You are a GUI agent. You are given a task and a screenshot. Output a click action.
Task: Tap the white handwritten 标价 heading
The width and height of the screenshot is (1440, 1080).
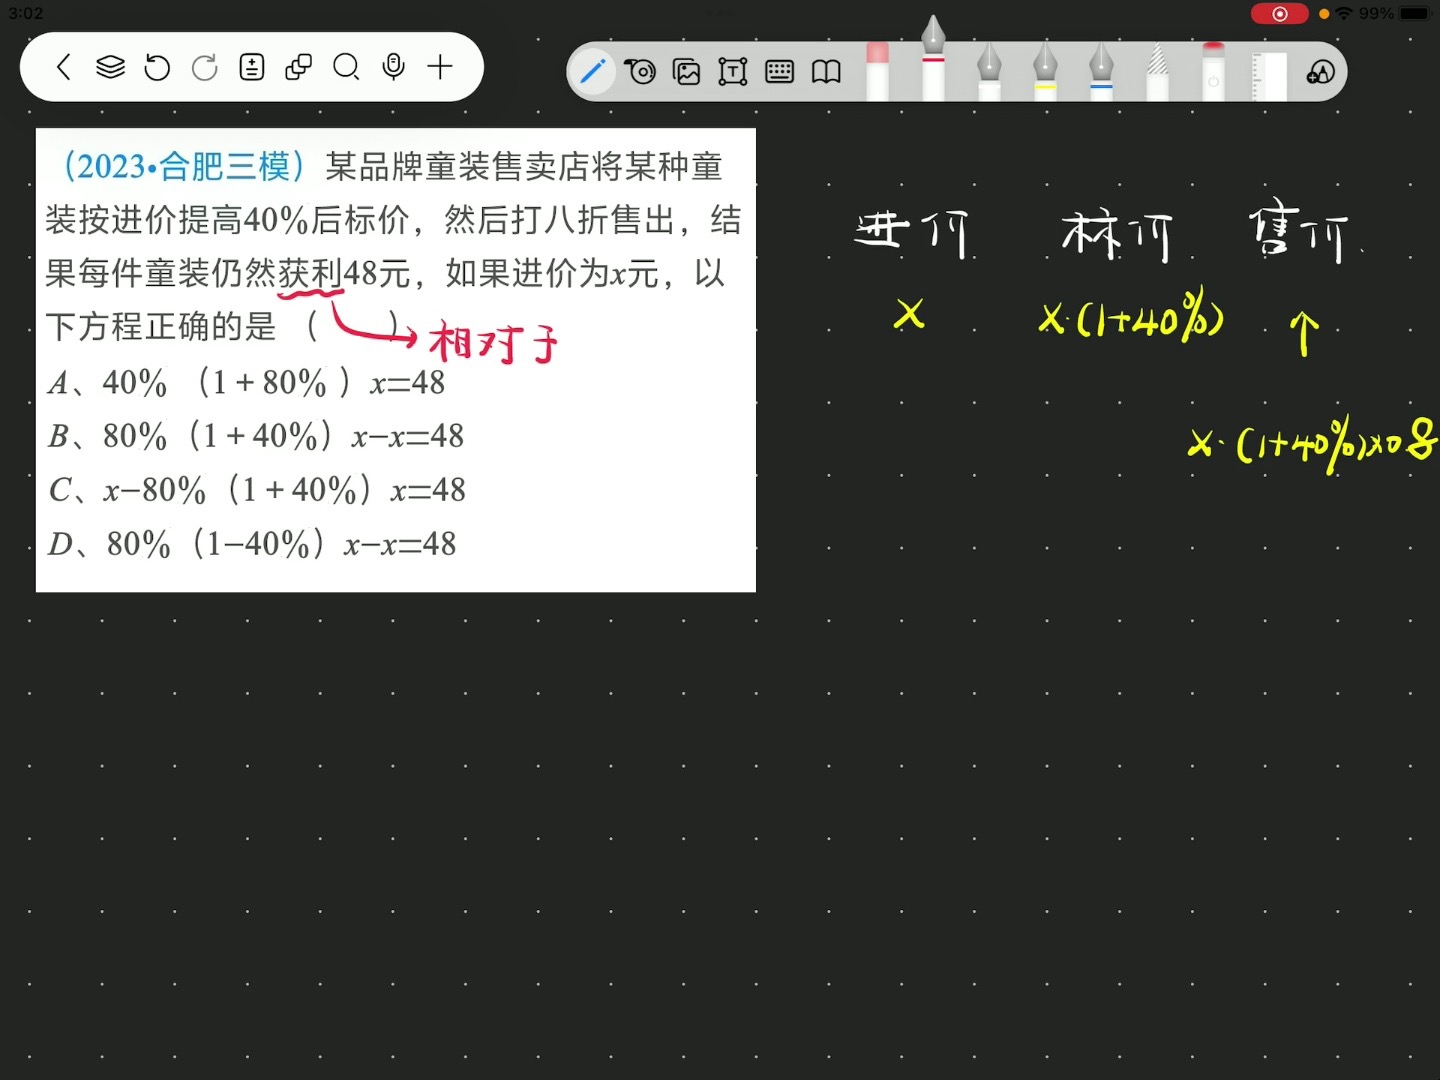(1116, 235)
